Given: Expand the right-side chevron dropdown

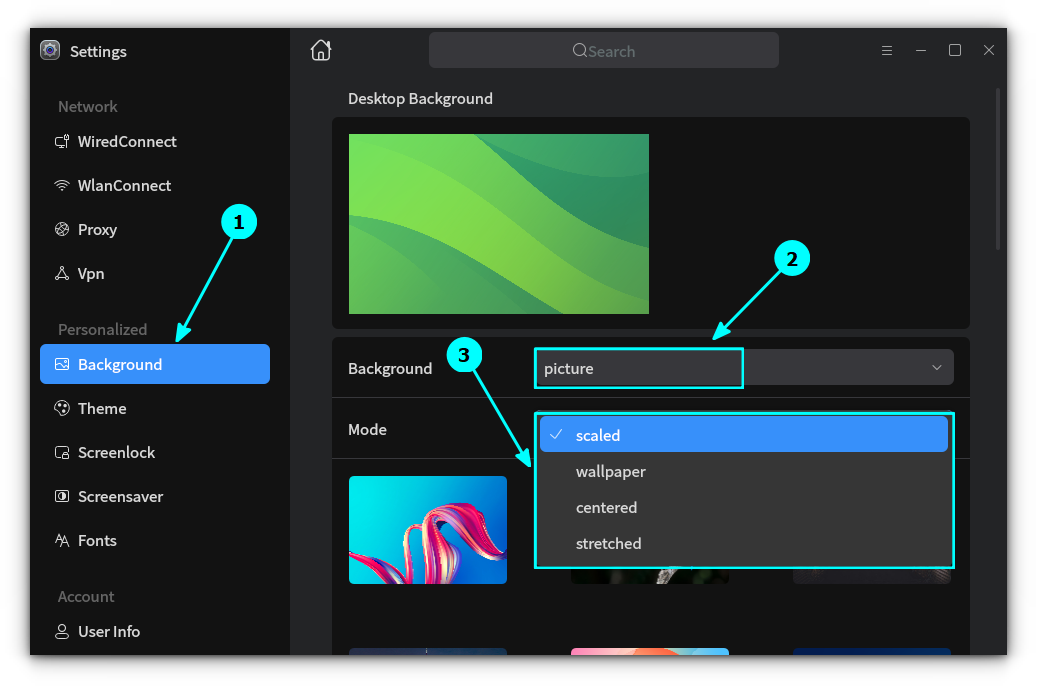Looking at the screenshot, I should tap(936, 367).
